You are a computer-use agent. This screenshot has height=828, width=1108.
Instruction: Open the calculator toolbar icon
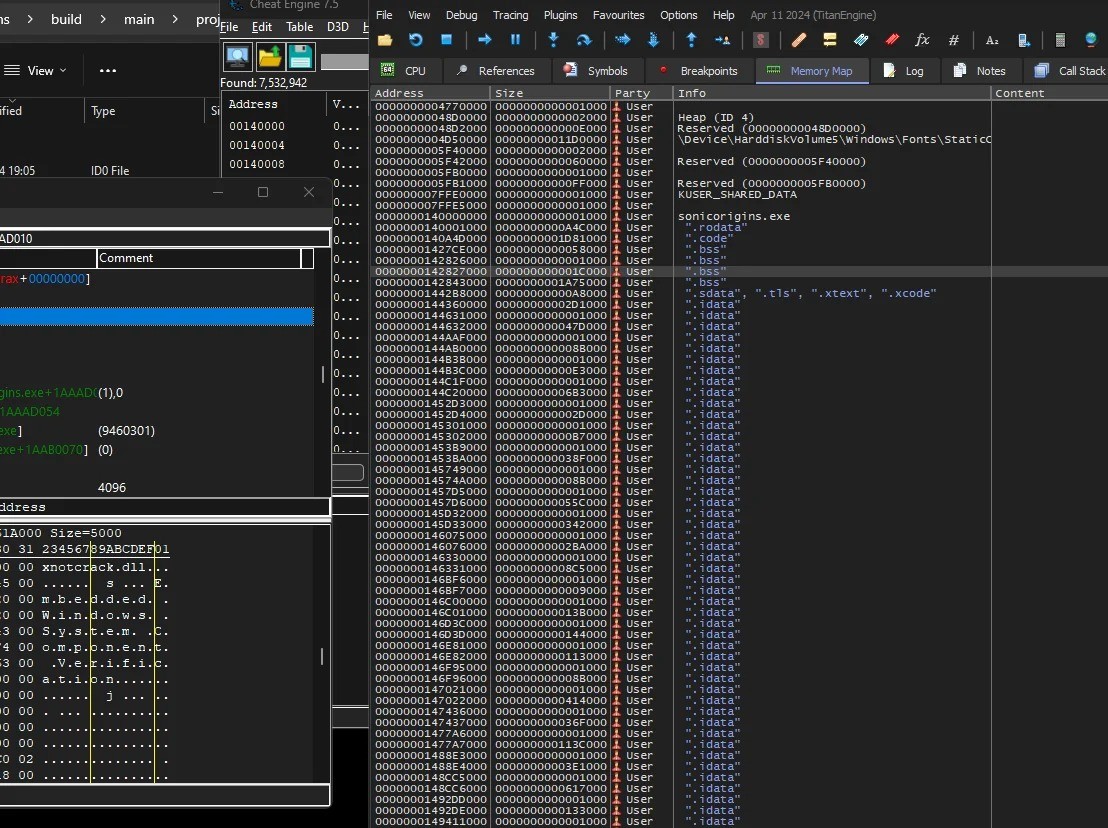[x=1061, y=40]
